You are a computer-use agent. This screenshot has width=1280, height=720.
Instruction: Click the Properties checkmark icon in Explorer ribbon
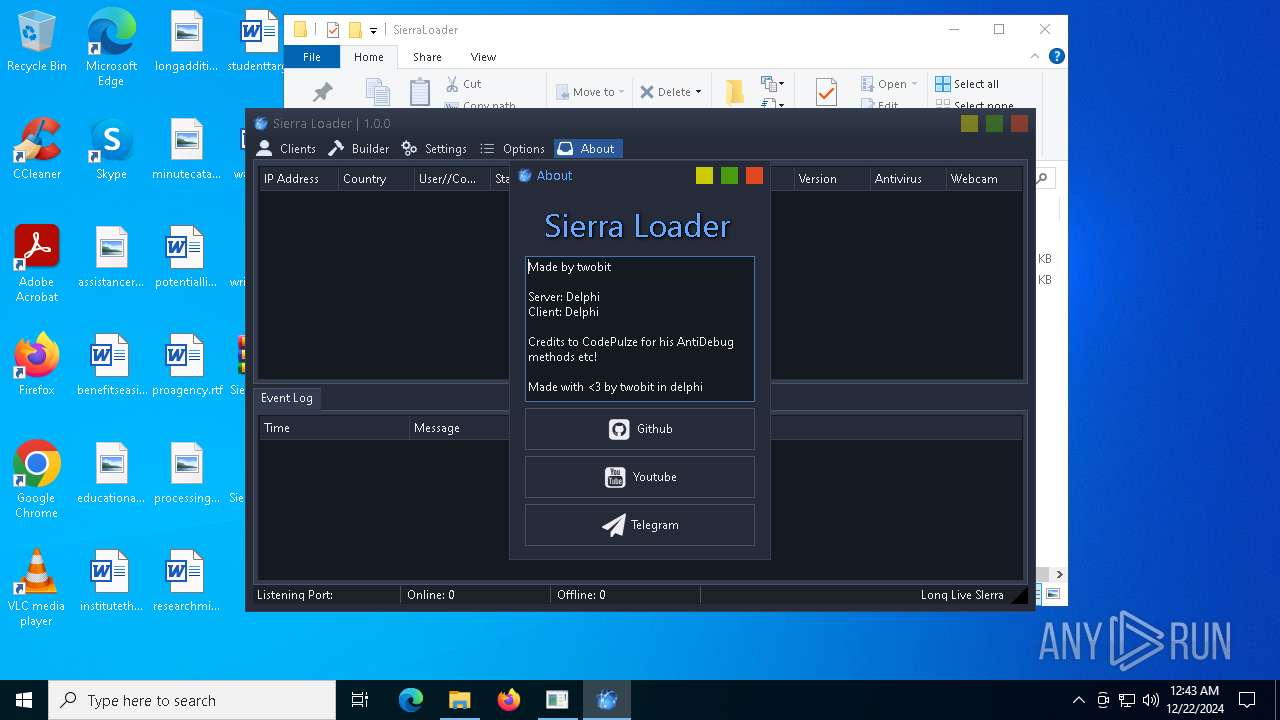click(826, 92)
